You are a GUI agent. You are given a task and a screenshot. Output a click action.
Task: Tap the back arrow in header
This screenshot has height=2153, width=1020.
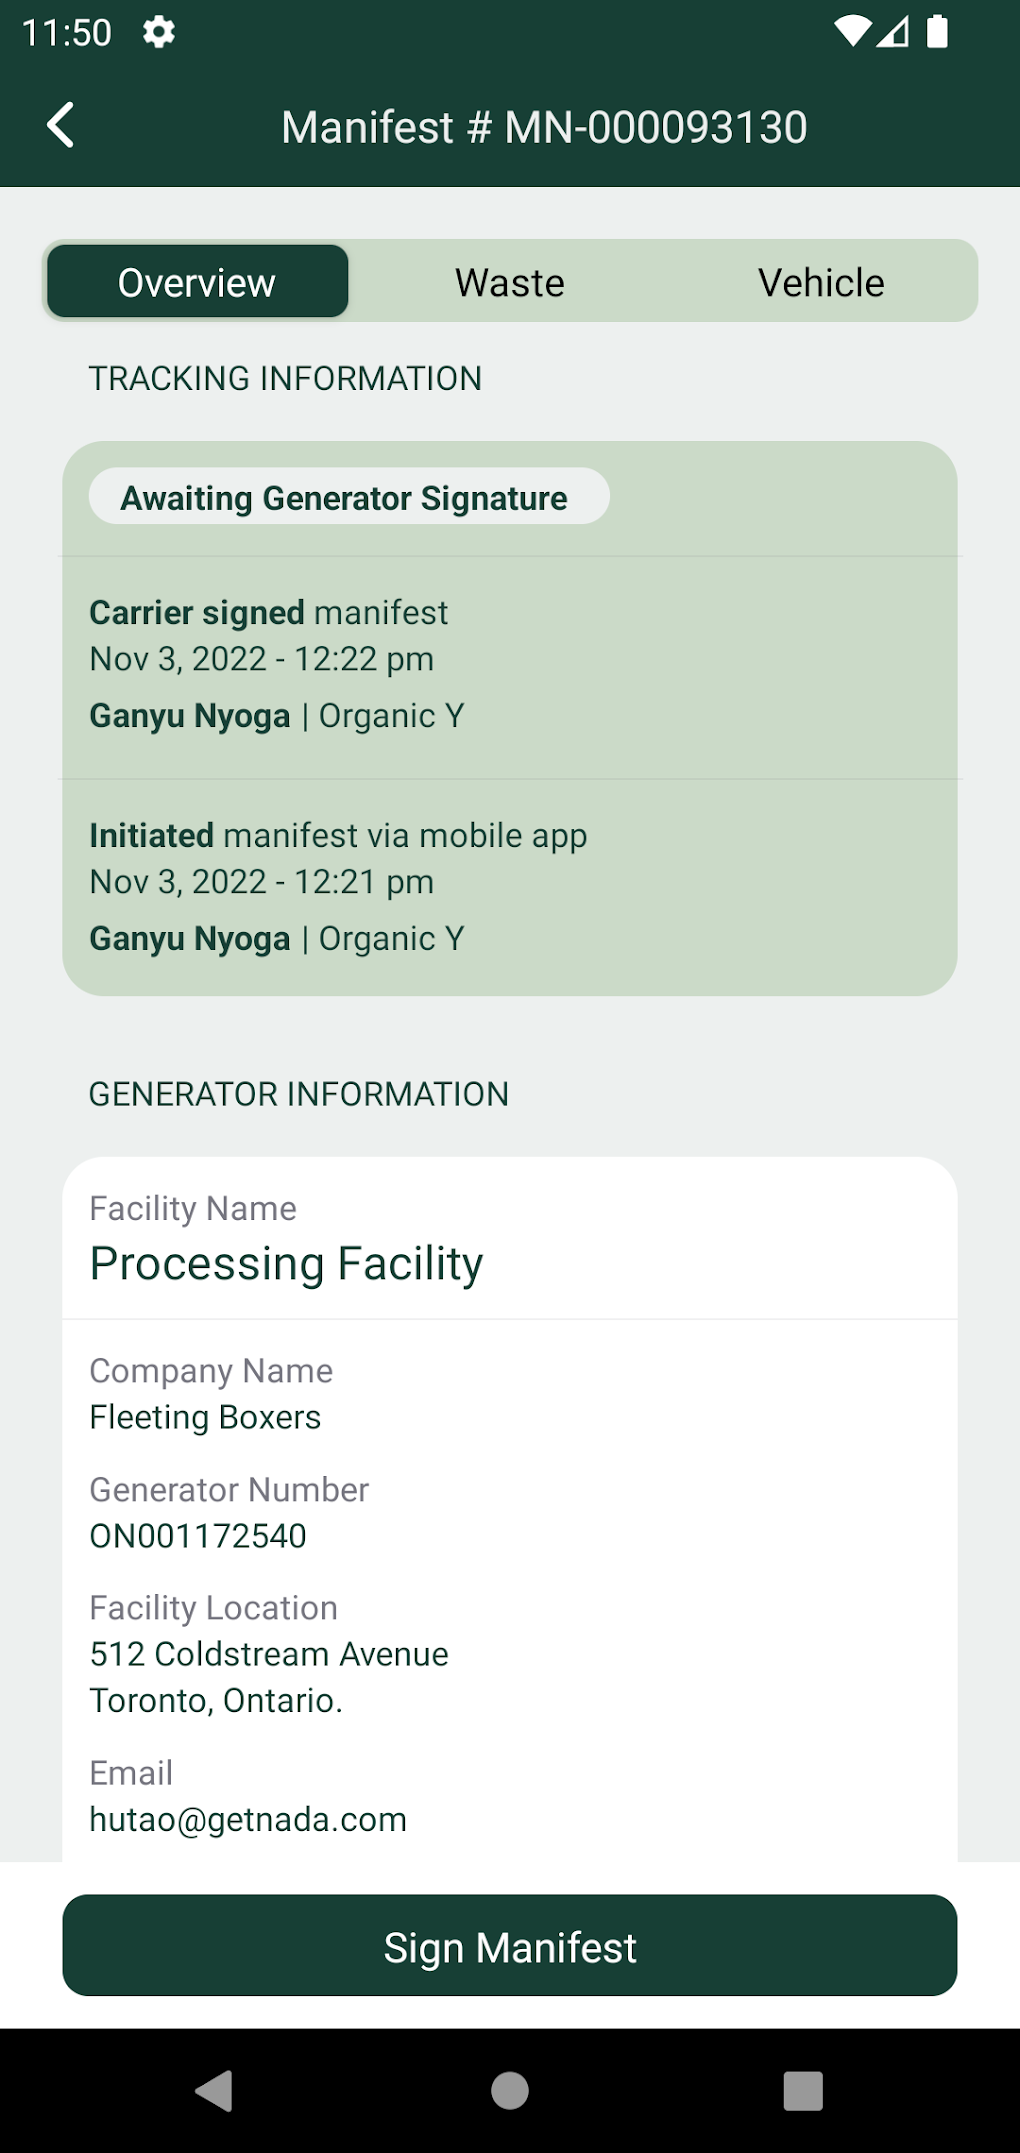61,126
